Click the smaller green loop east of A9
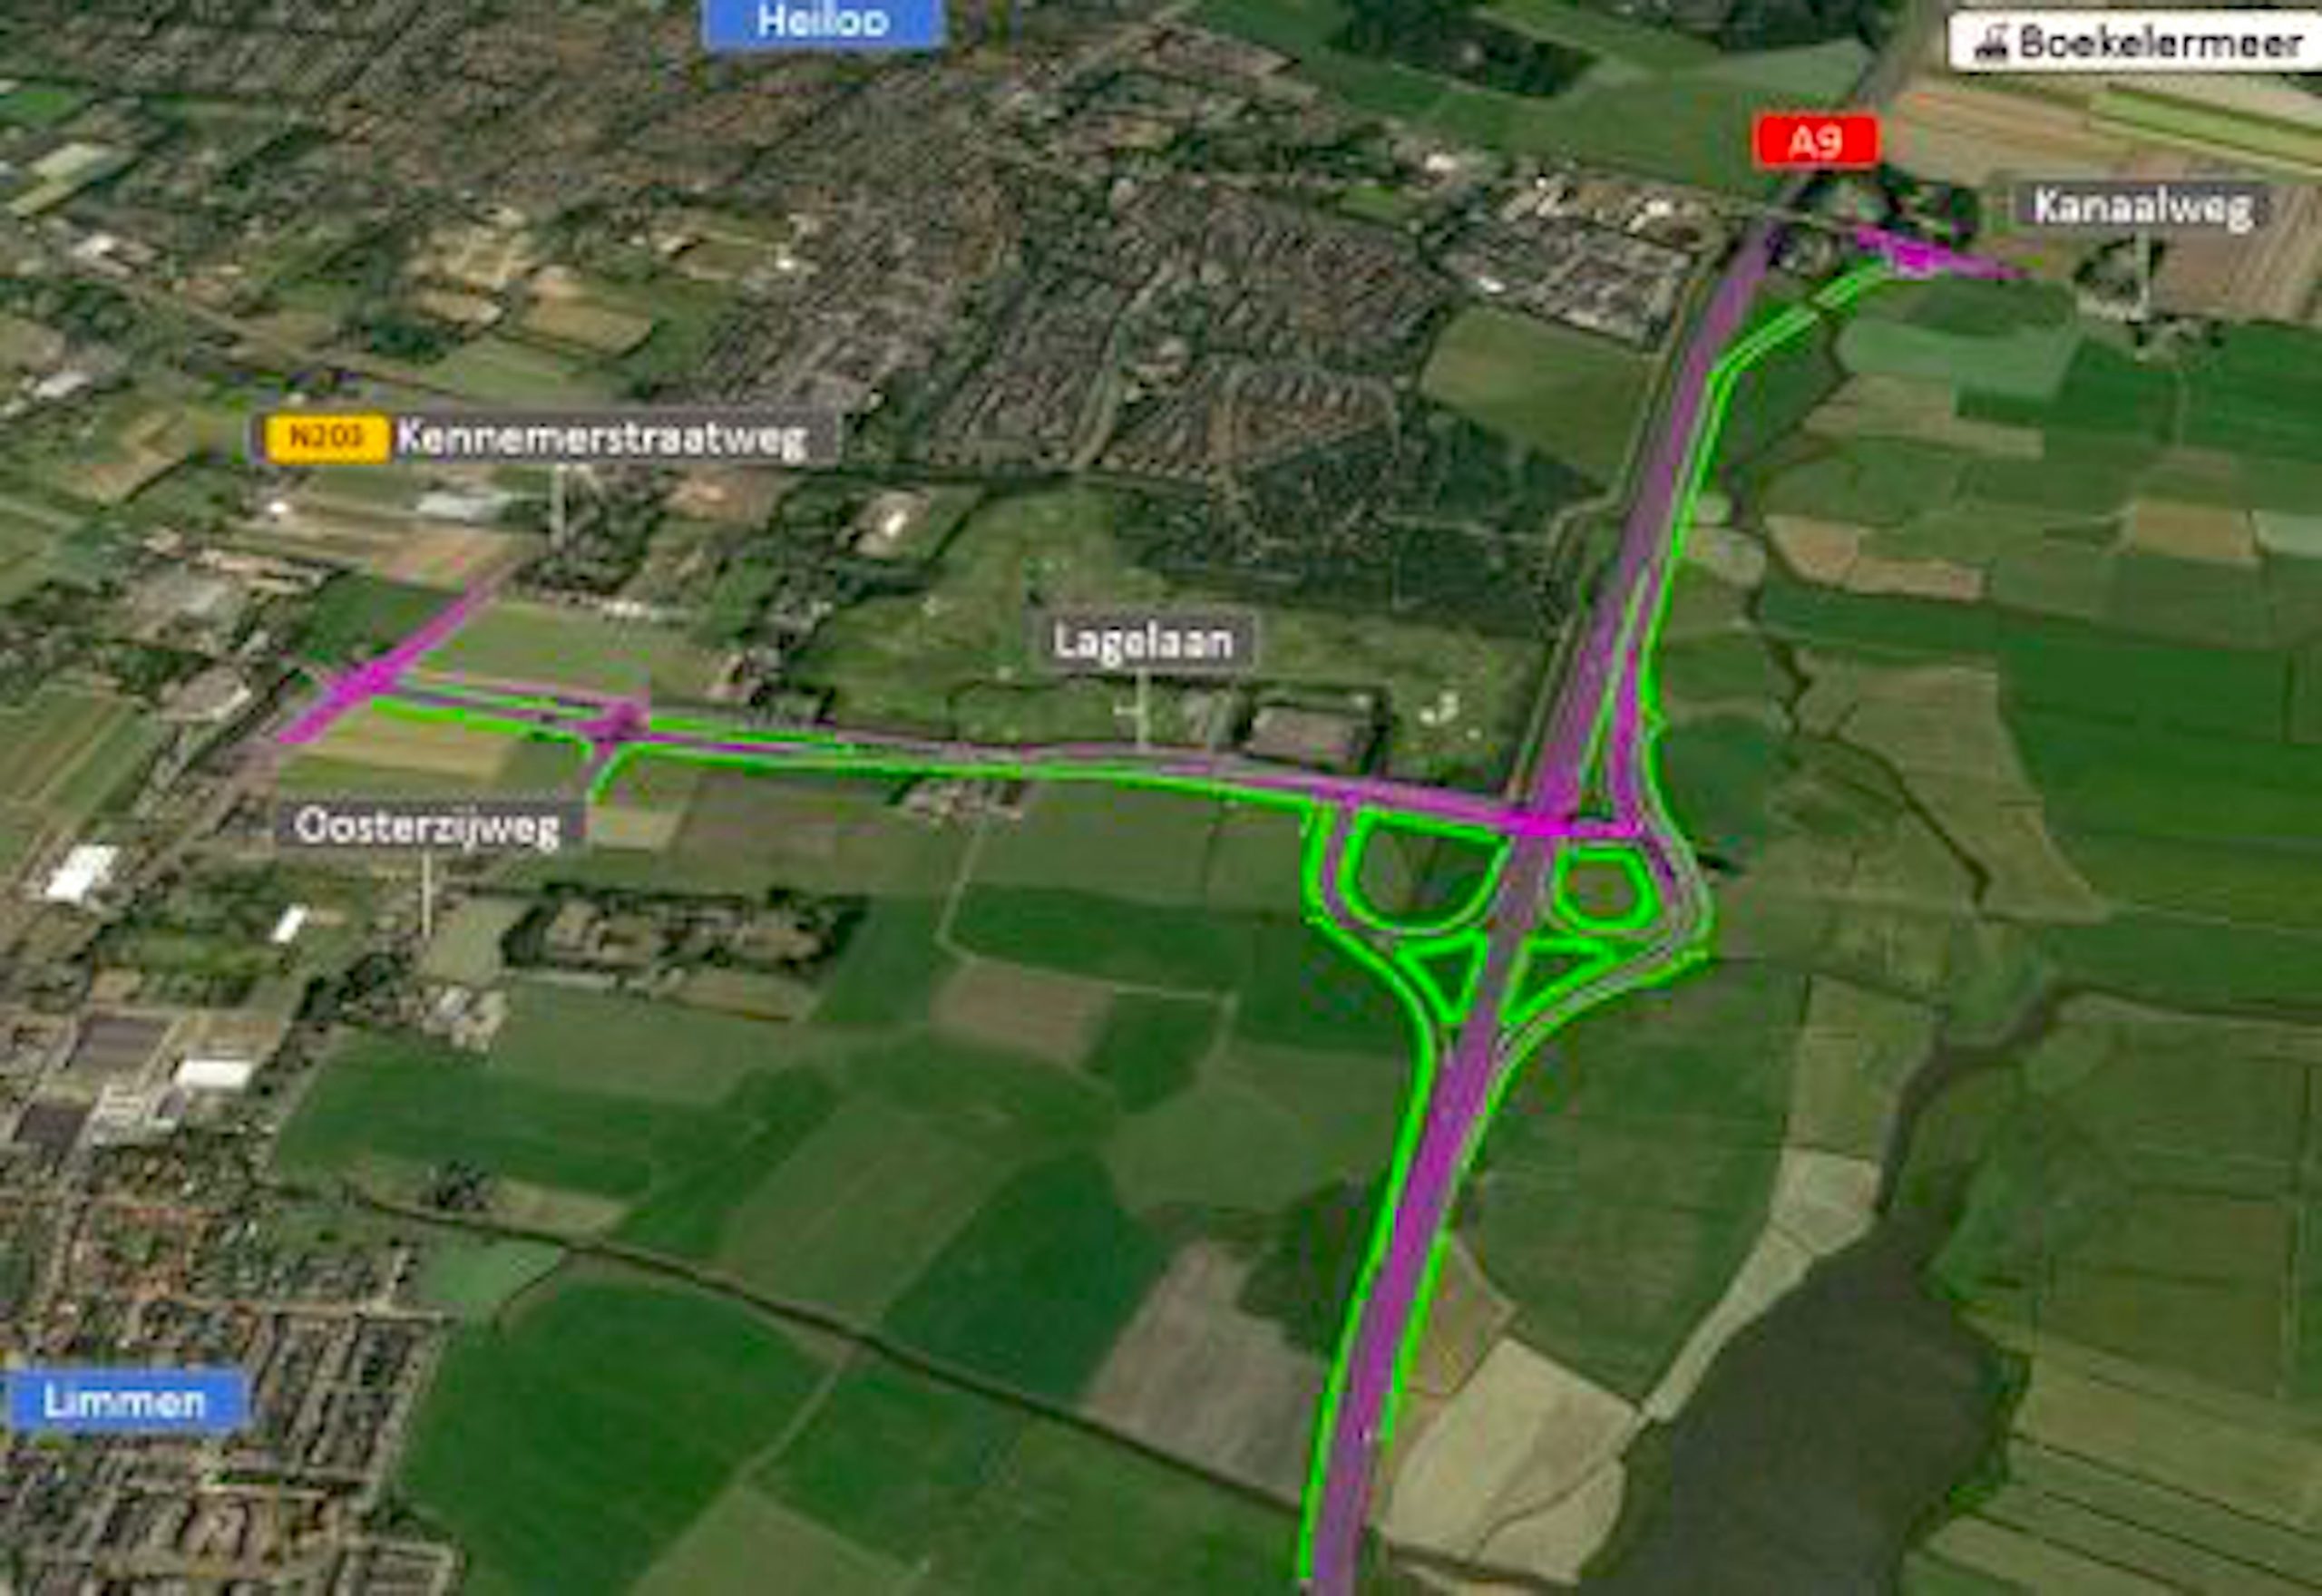2322x1596 pixels. point(1603,886)
